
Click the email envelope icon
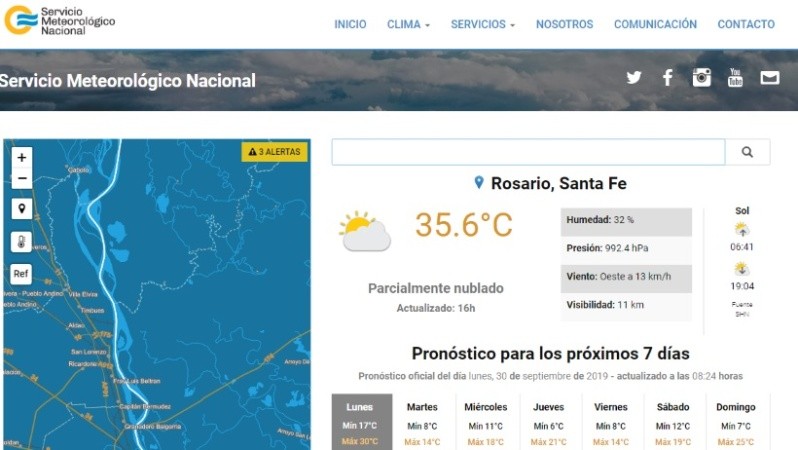(769, 78)
